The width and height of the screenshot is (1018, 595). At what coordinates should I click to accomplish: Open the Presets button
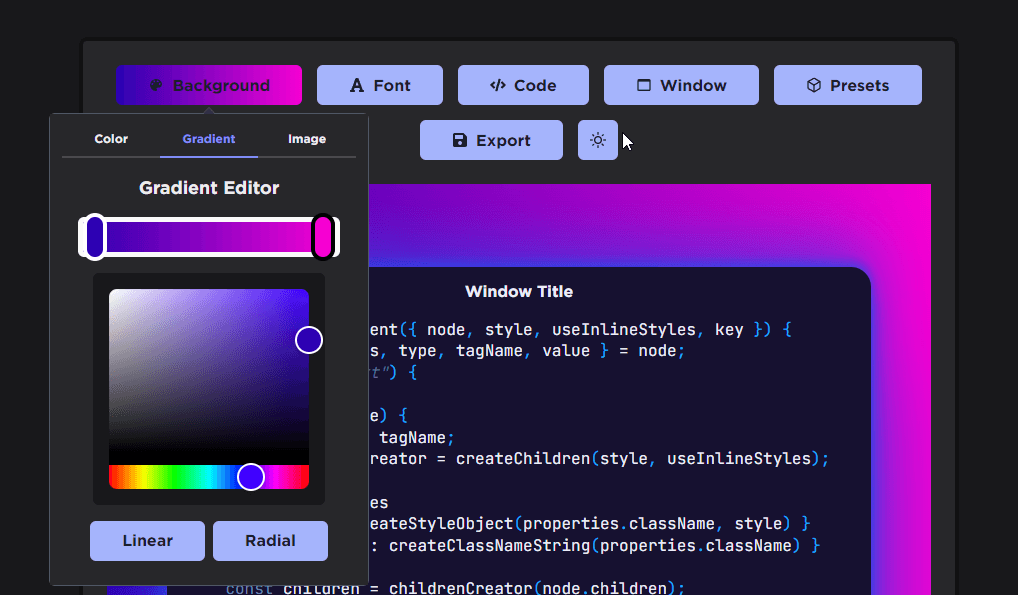(847, 85)
